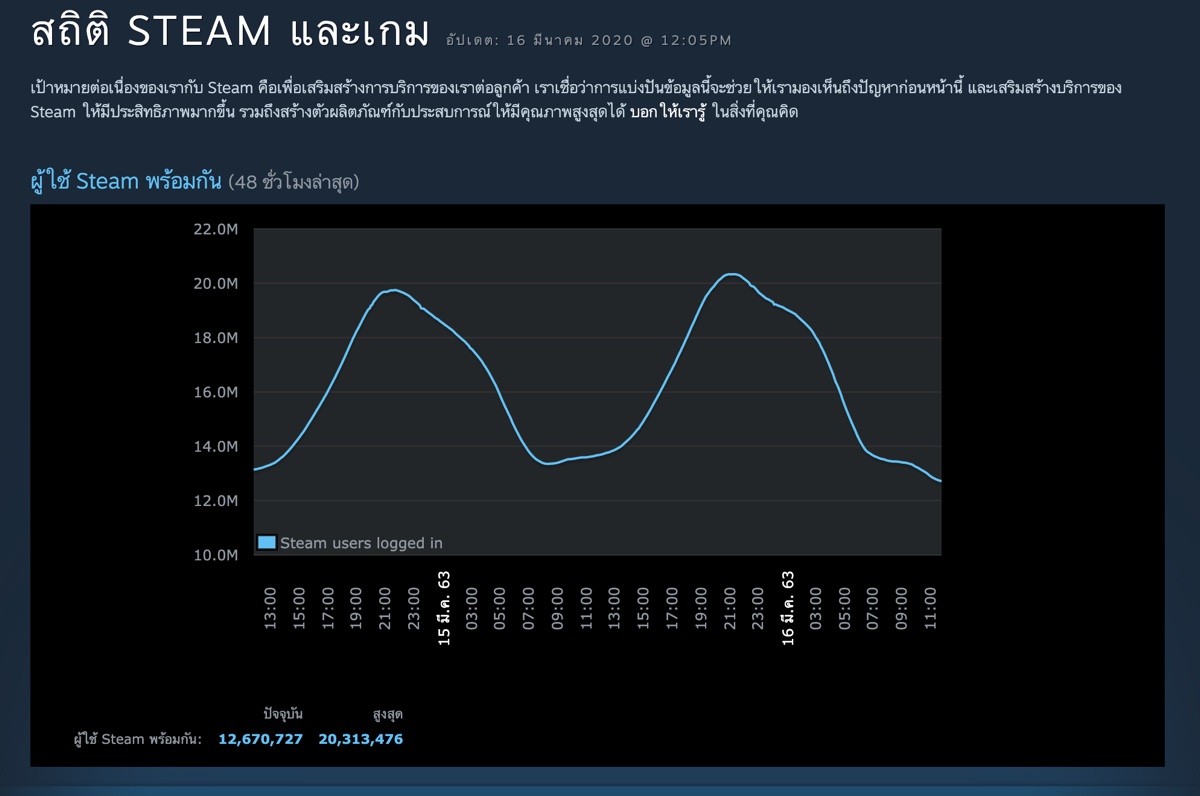
Task: Click the 22.0M y-axis label
Action: [x=214, y=229]
